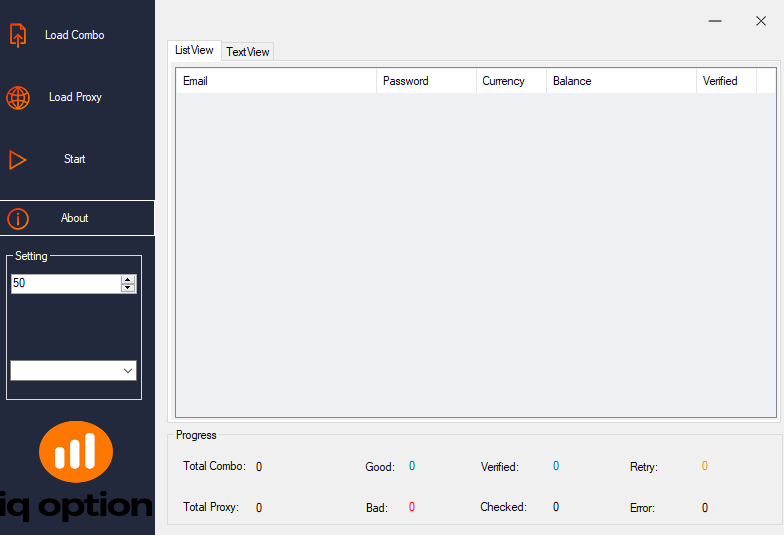
Task: Click the Checked count value
Action: [x=556, y=507]
